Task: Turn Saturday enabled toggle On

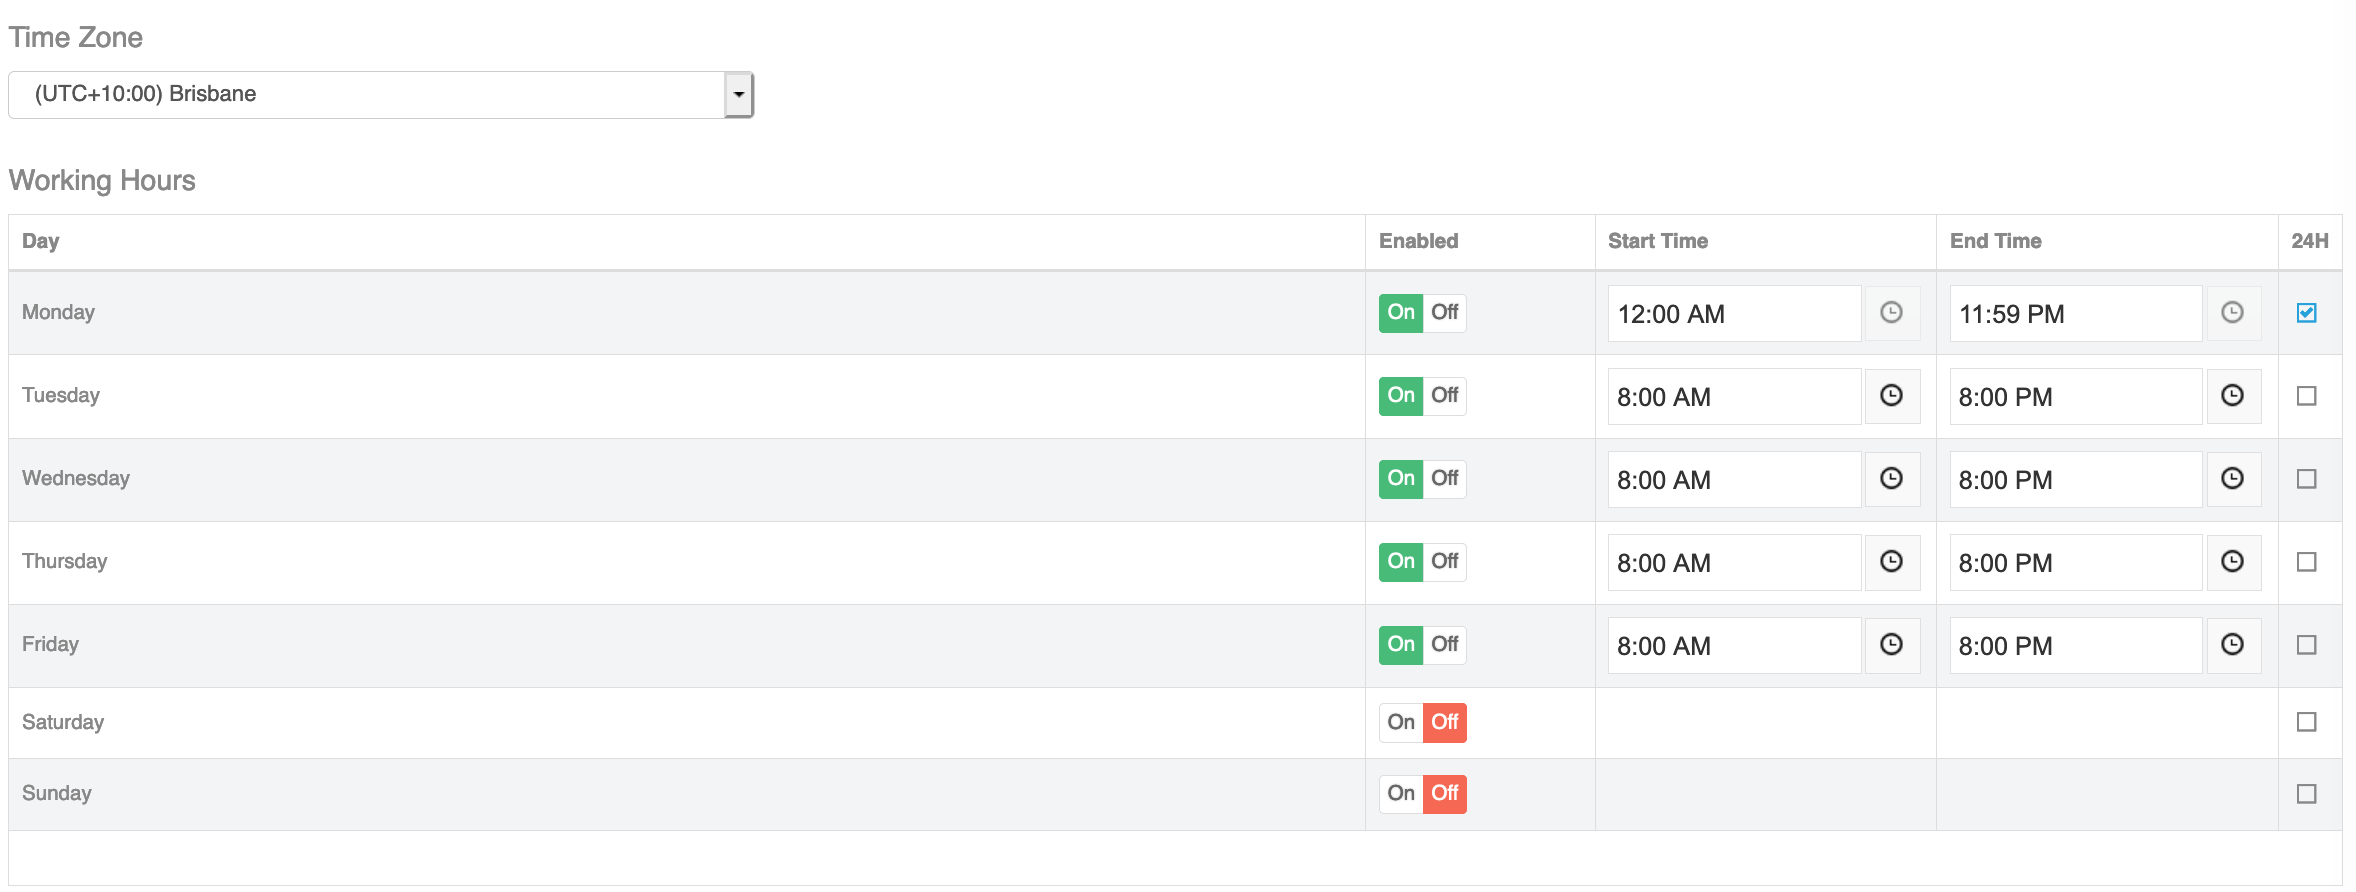Action: click(x=1401, y=722)
